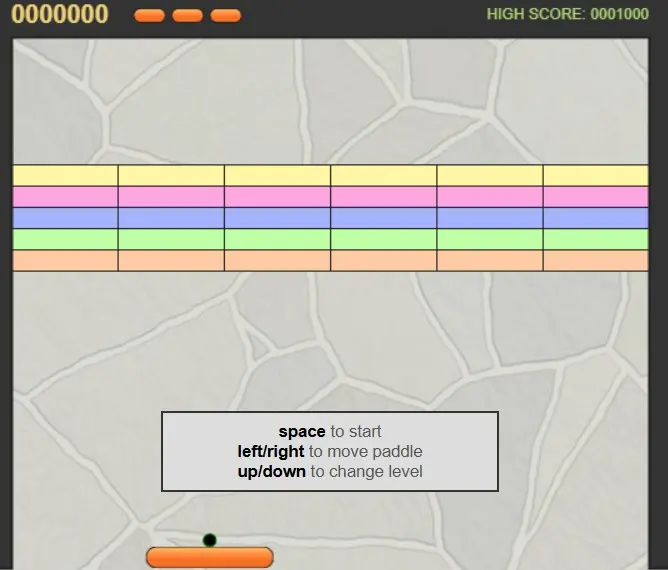
Task: Choose the fifth green brick from the left
Action: [x=489, y=239]
